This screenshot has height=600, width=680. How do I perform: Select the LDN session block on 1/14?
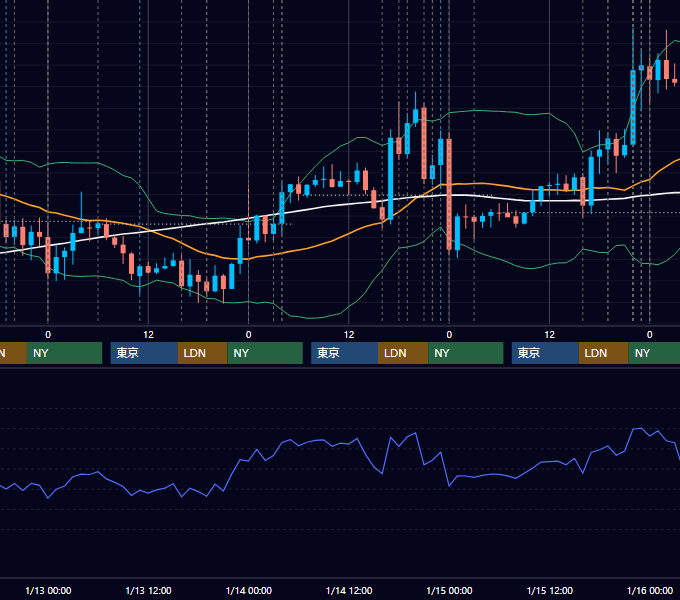pos(403,353)
